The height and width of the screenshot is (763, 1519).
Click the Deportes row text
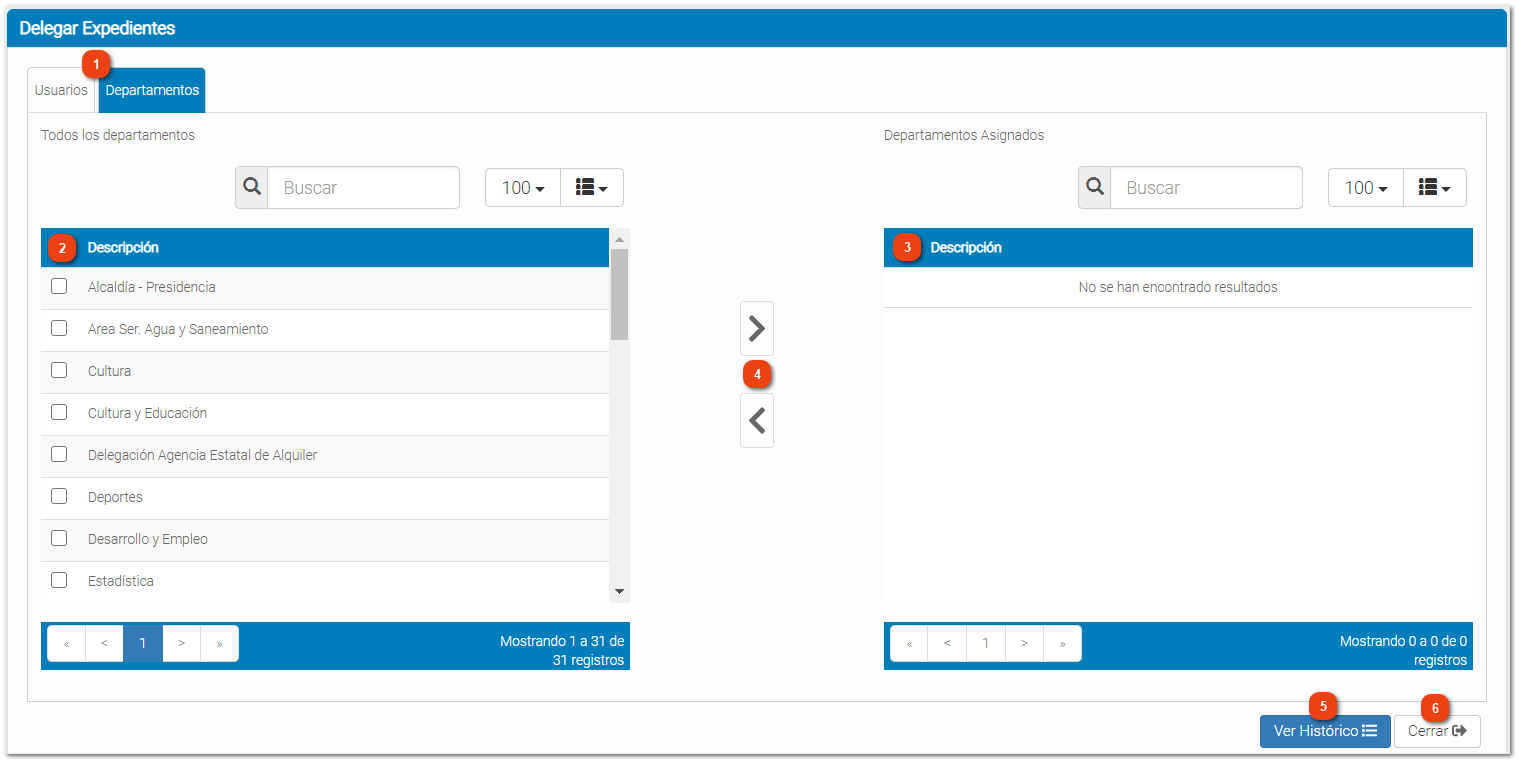115,497
